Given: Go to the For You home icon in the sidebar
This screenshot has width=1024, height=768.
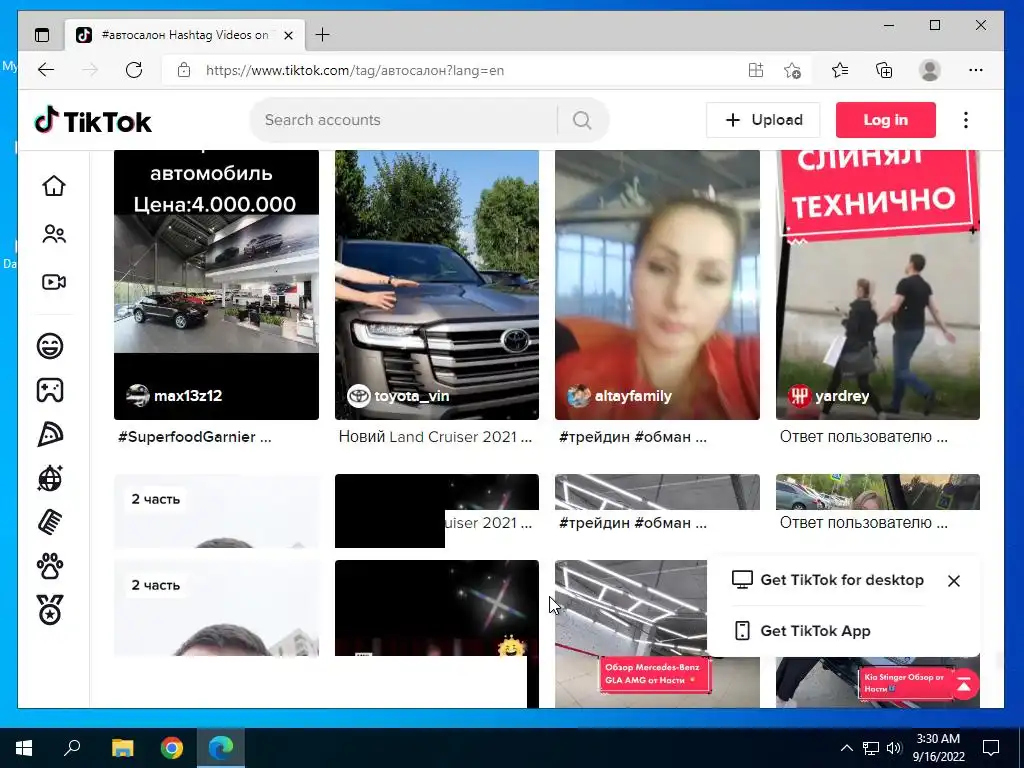Looking at the screenshot, I should coord(54,186).
